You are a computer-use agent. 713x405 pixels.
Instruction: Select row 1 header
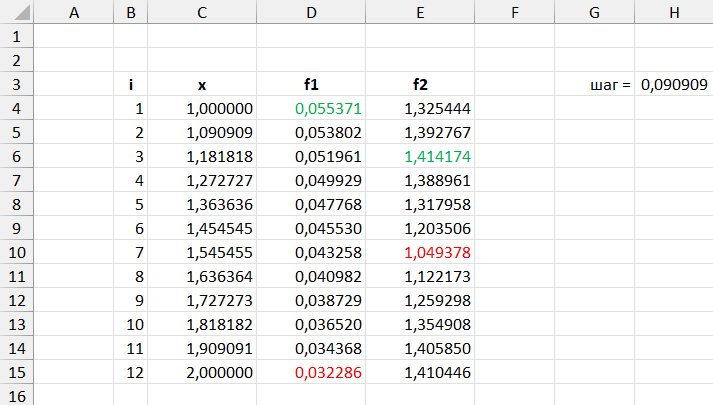coord(17,36)
